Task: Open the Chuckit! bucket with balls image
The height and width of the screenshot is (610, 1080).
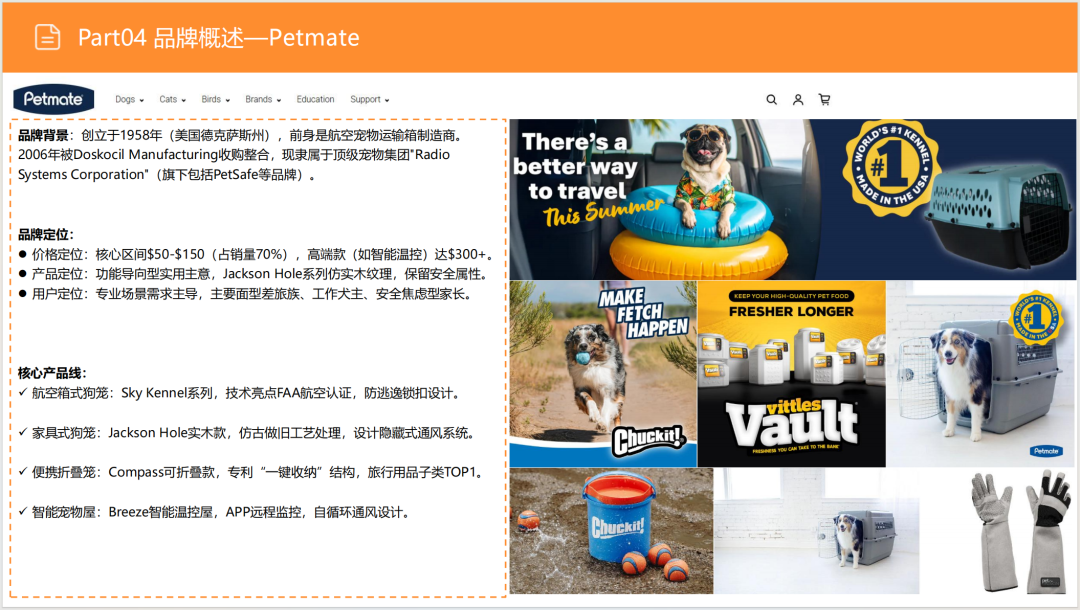Action: point(612,531)
